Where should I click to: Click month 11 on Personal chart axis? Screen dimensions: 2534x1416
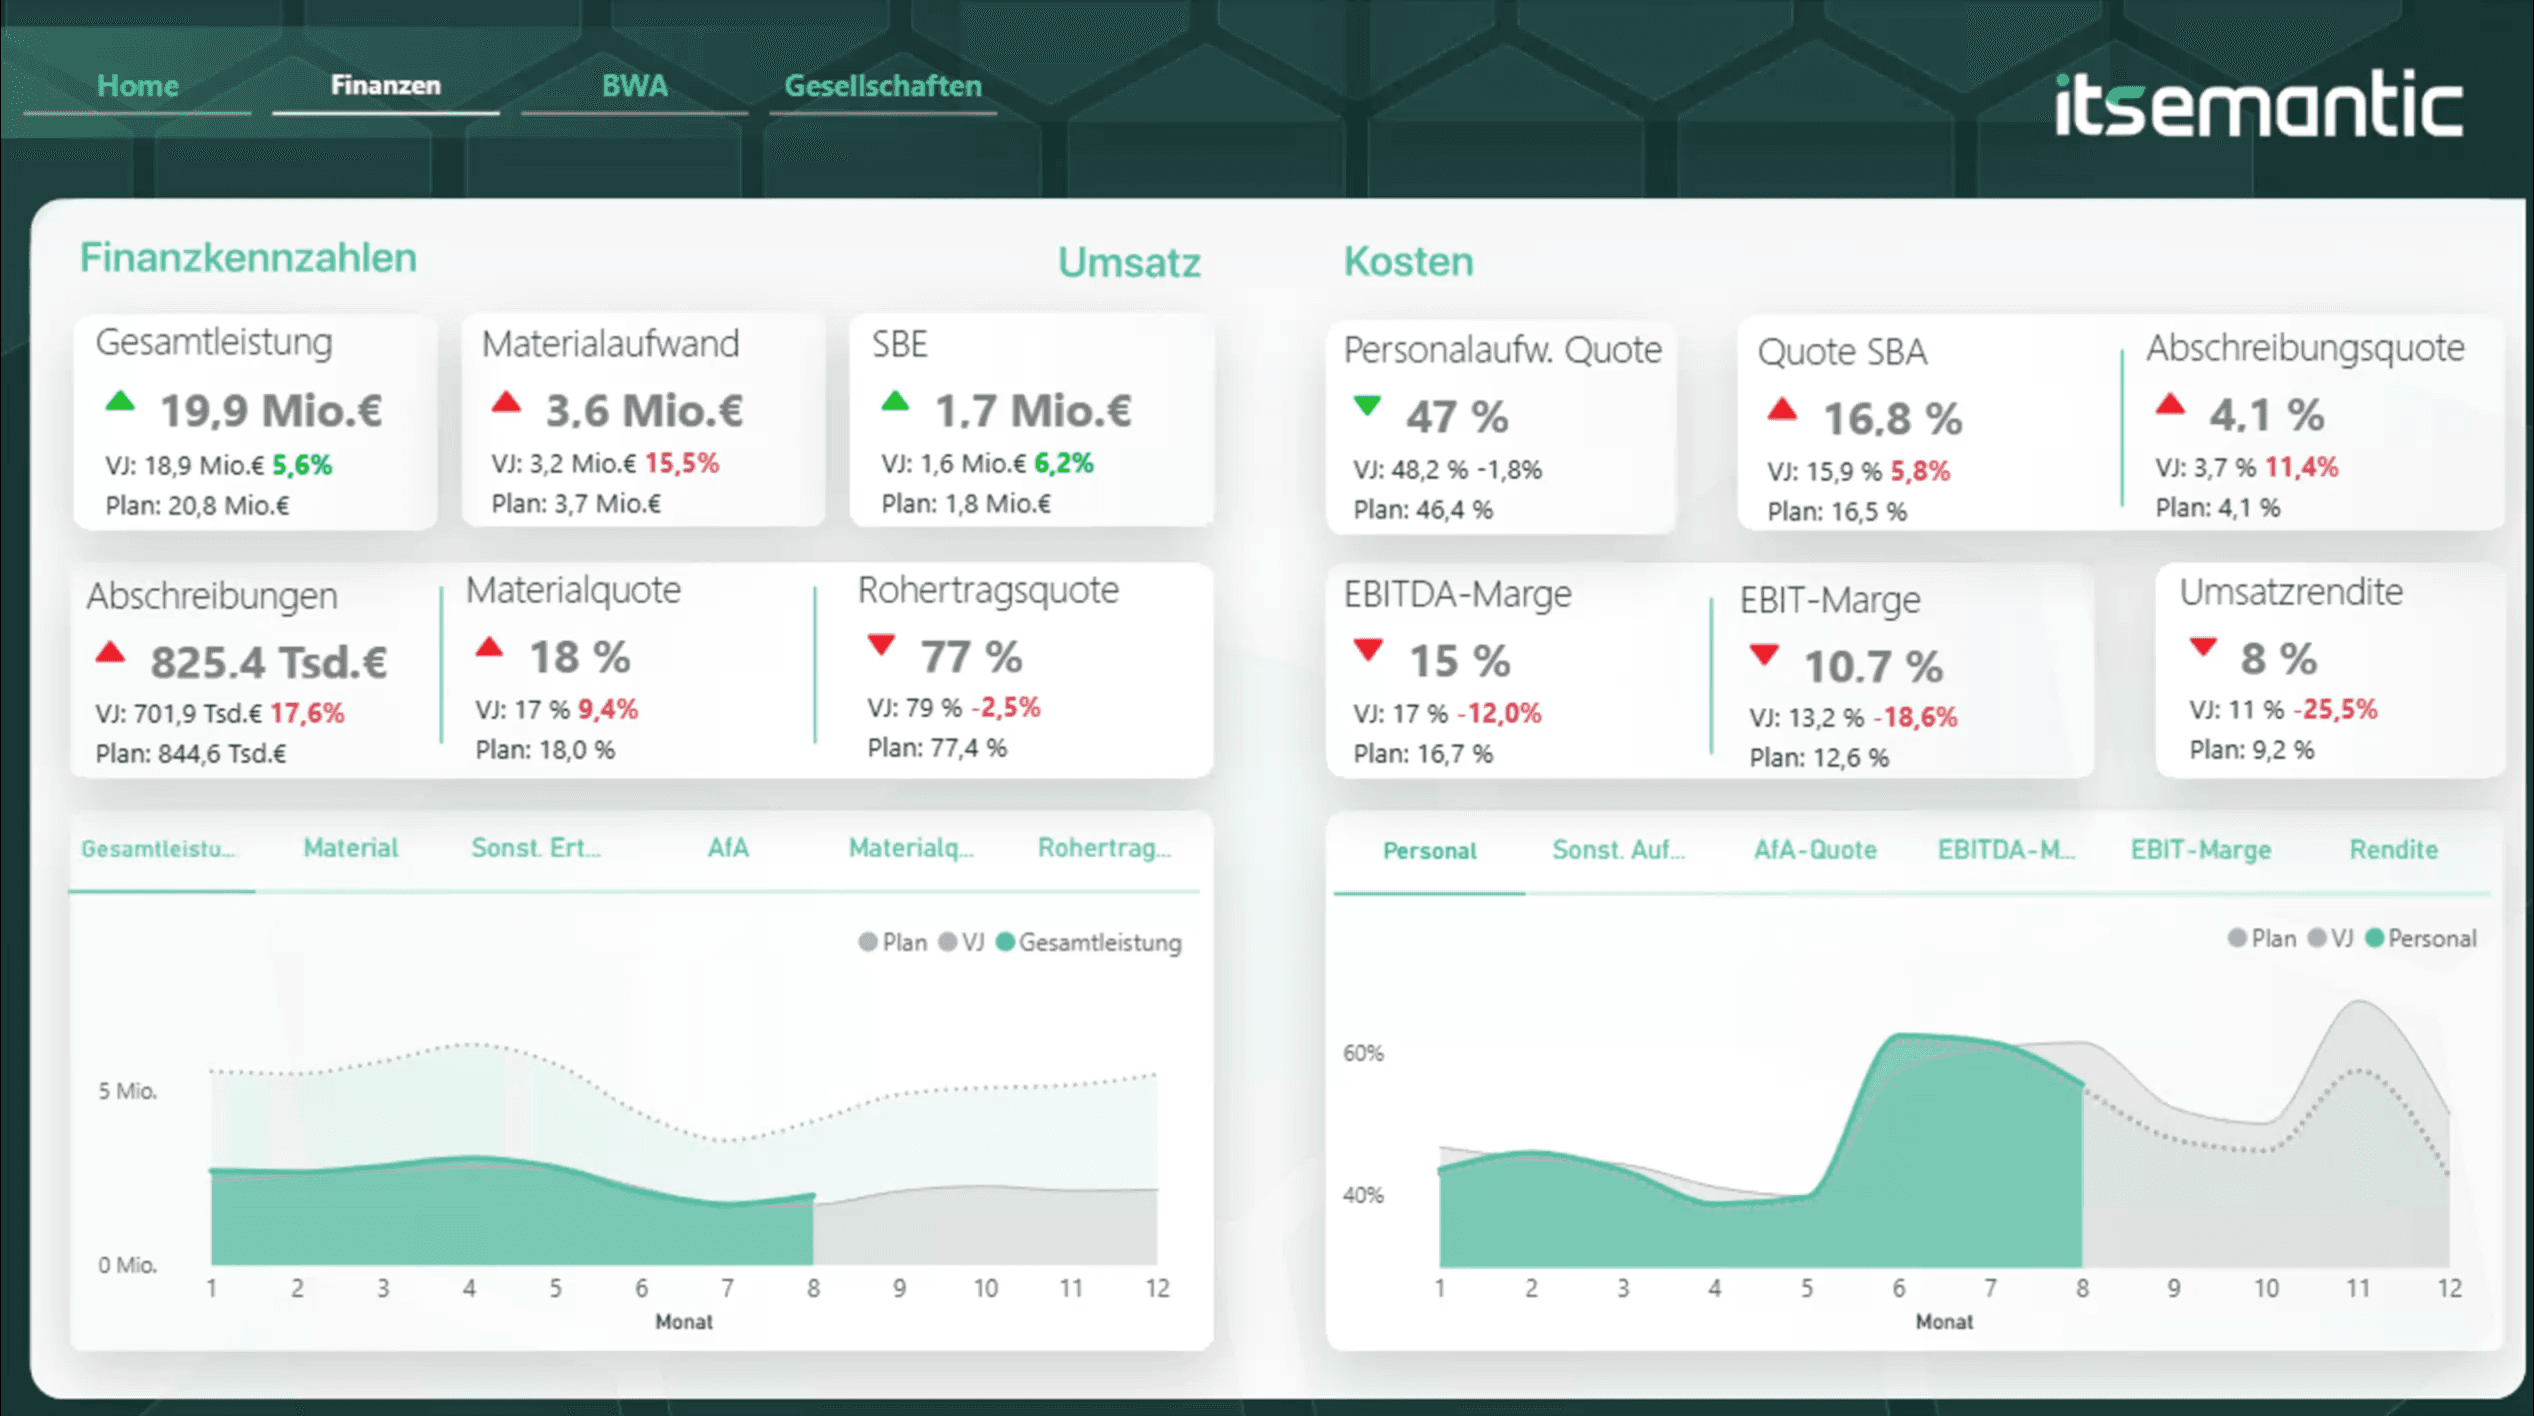pyautogui.click(x=2358, y=1288)
